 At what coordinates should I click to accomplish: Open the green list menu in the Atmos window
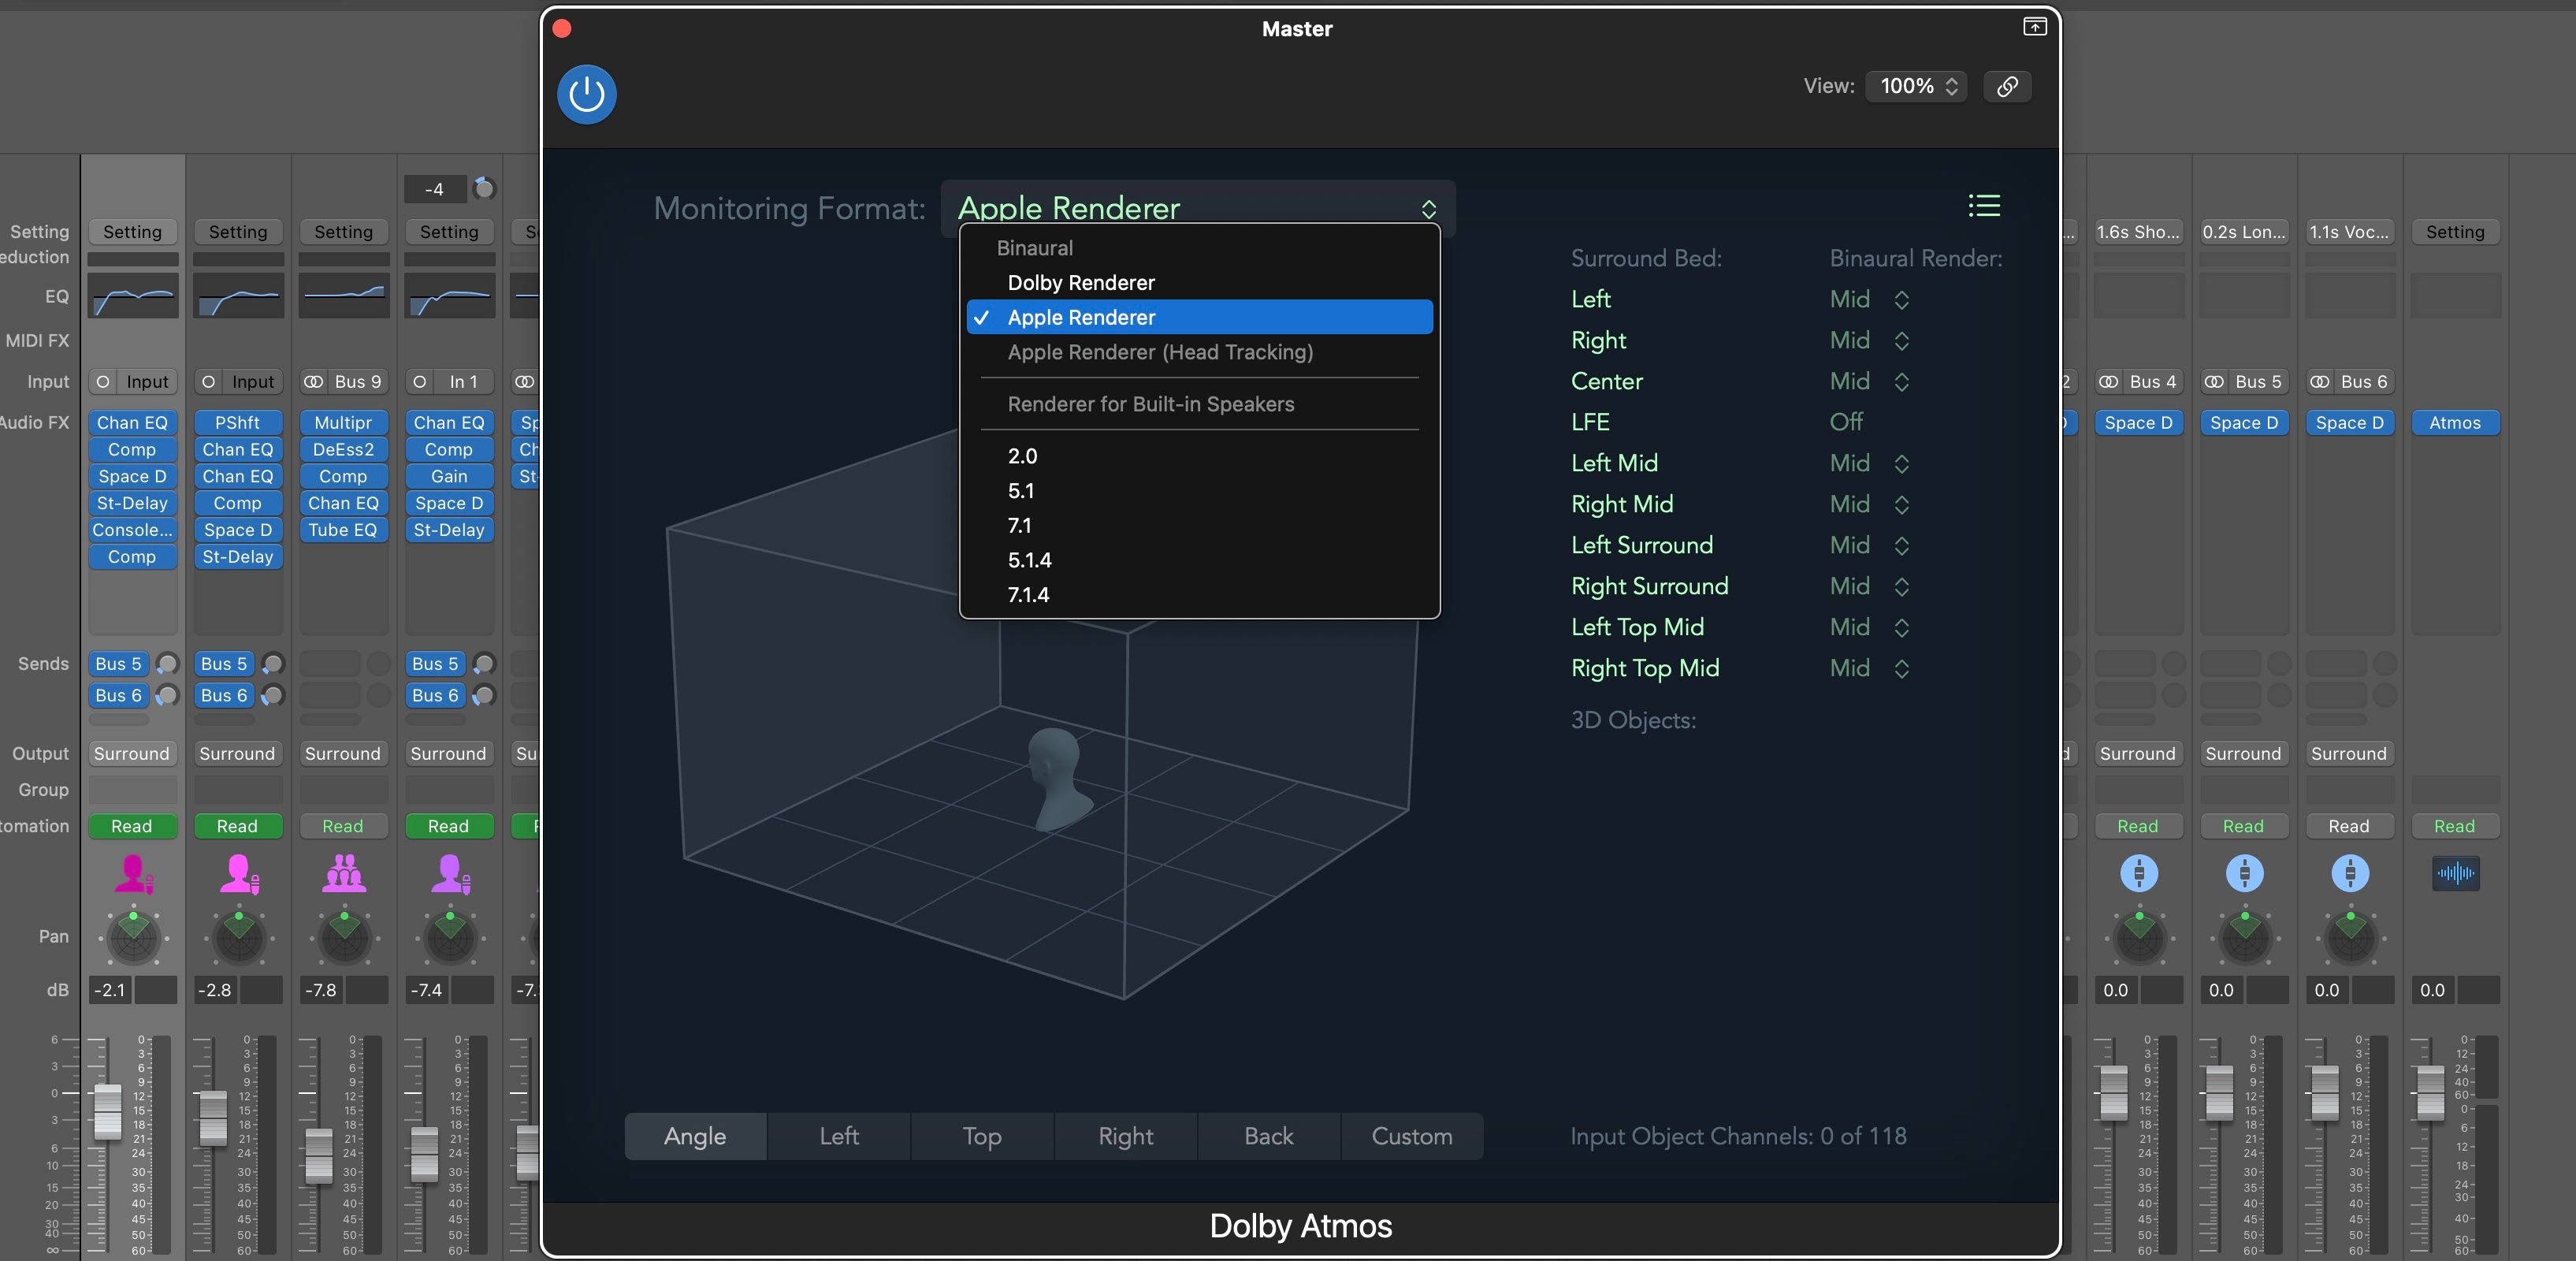pyautogui.click(x=1984, y=206)
